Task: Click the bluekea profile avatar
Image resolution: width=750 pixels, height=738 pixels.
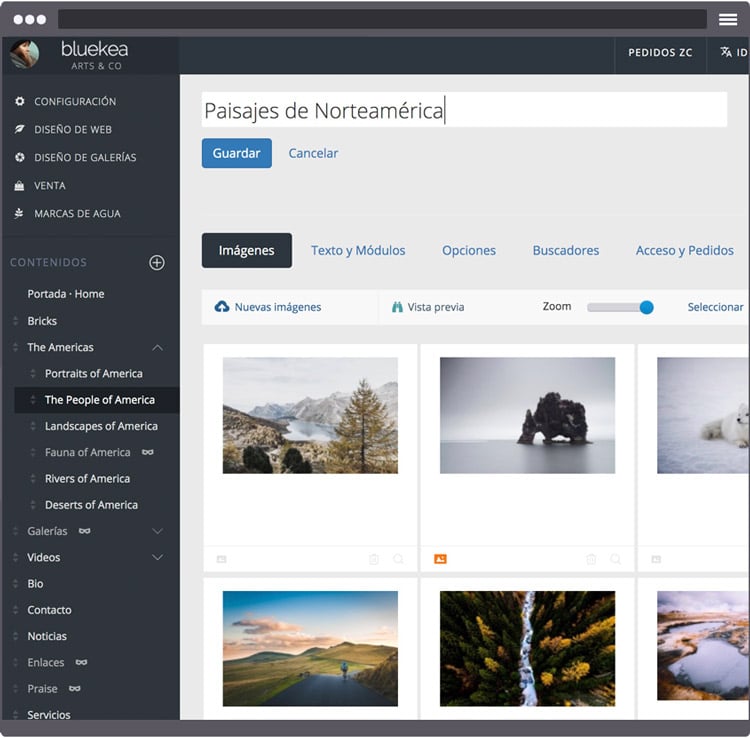Action: (24, 54)
